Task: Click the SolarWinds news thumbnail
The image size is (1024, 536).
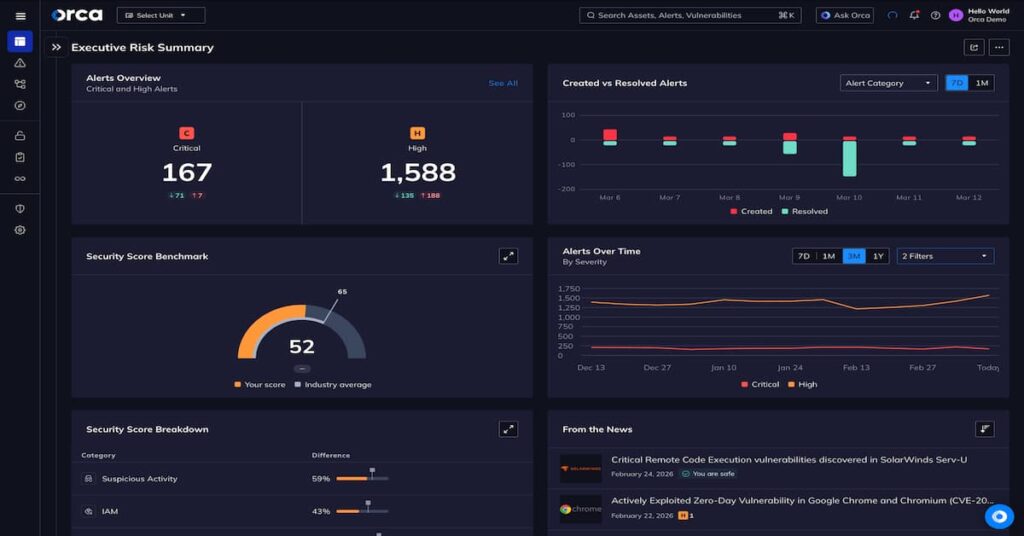Action: point(581,469)
